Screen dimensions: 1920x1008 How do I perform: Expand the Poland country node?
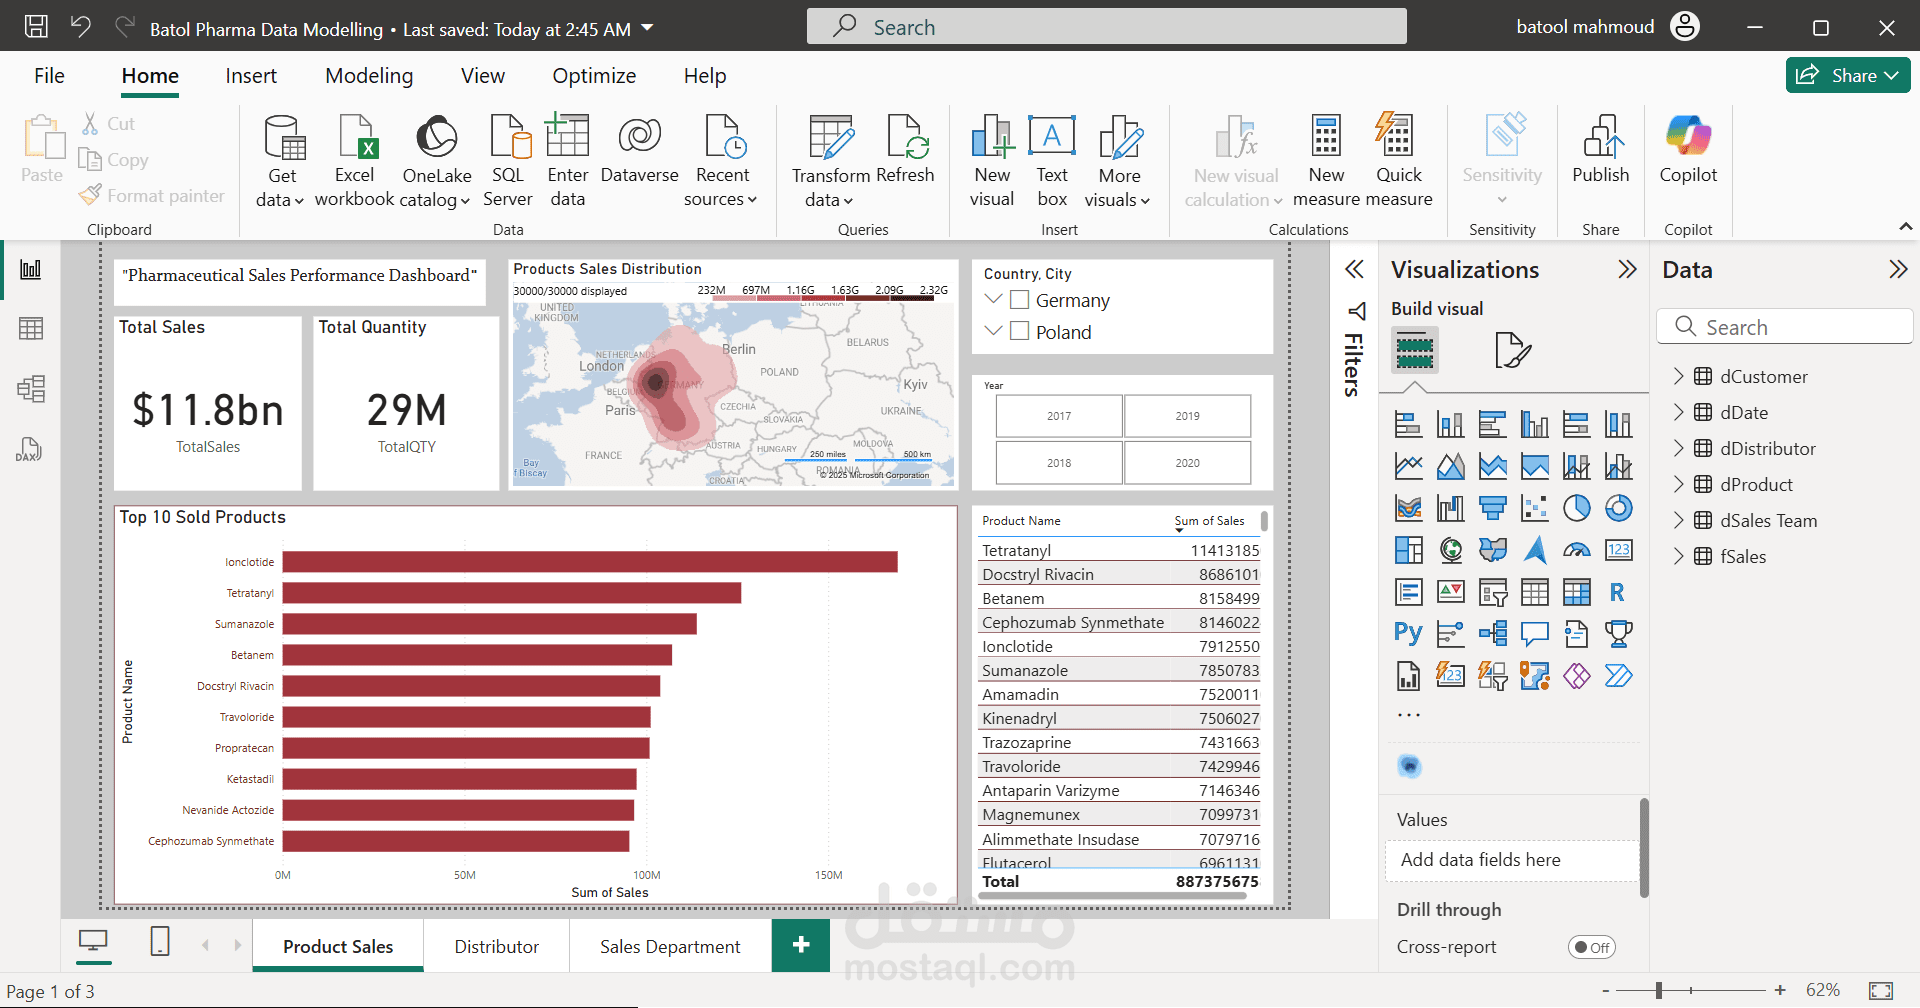point(993,330)
